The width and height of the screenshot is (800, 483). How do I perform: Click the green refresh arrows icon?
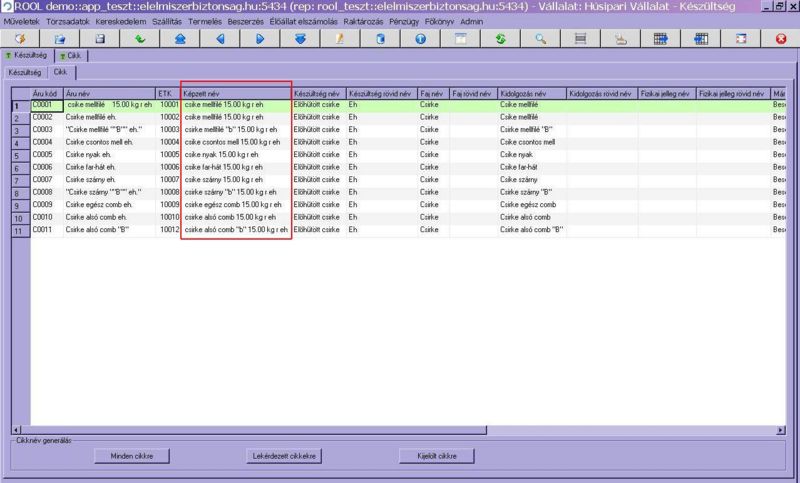(501, 39)
